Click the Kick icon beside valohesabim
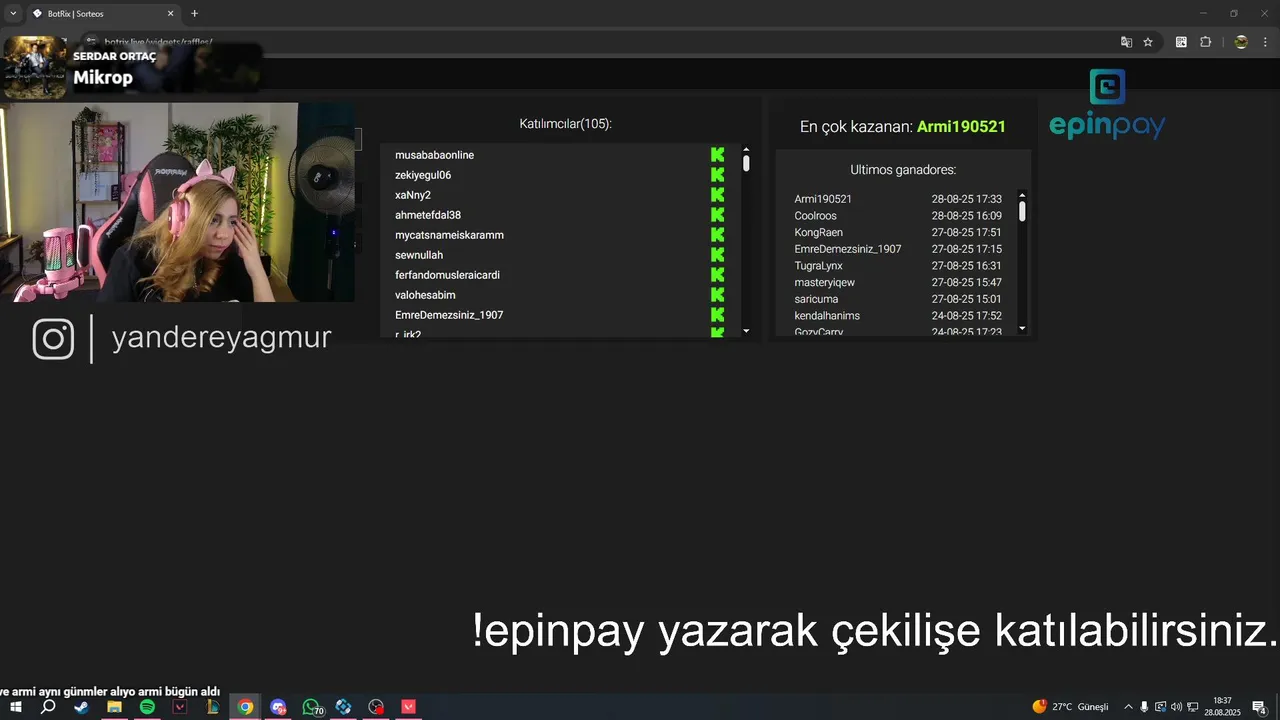 tap(717, 295)
